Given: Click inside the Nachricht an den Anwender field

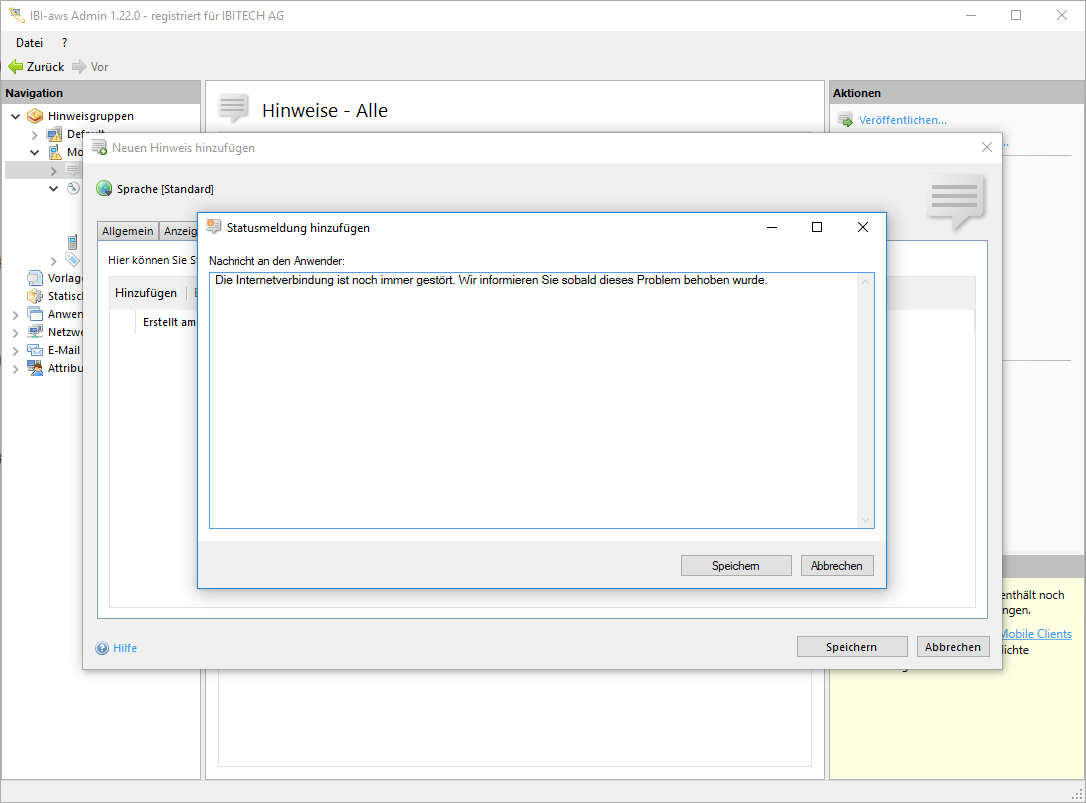Looking at the screenshot, I should click(x=530, y=400).
